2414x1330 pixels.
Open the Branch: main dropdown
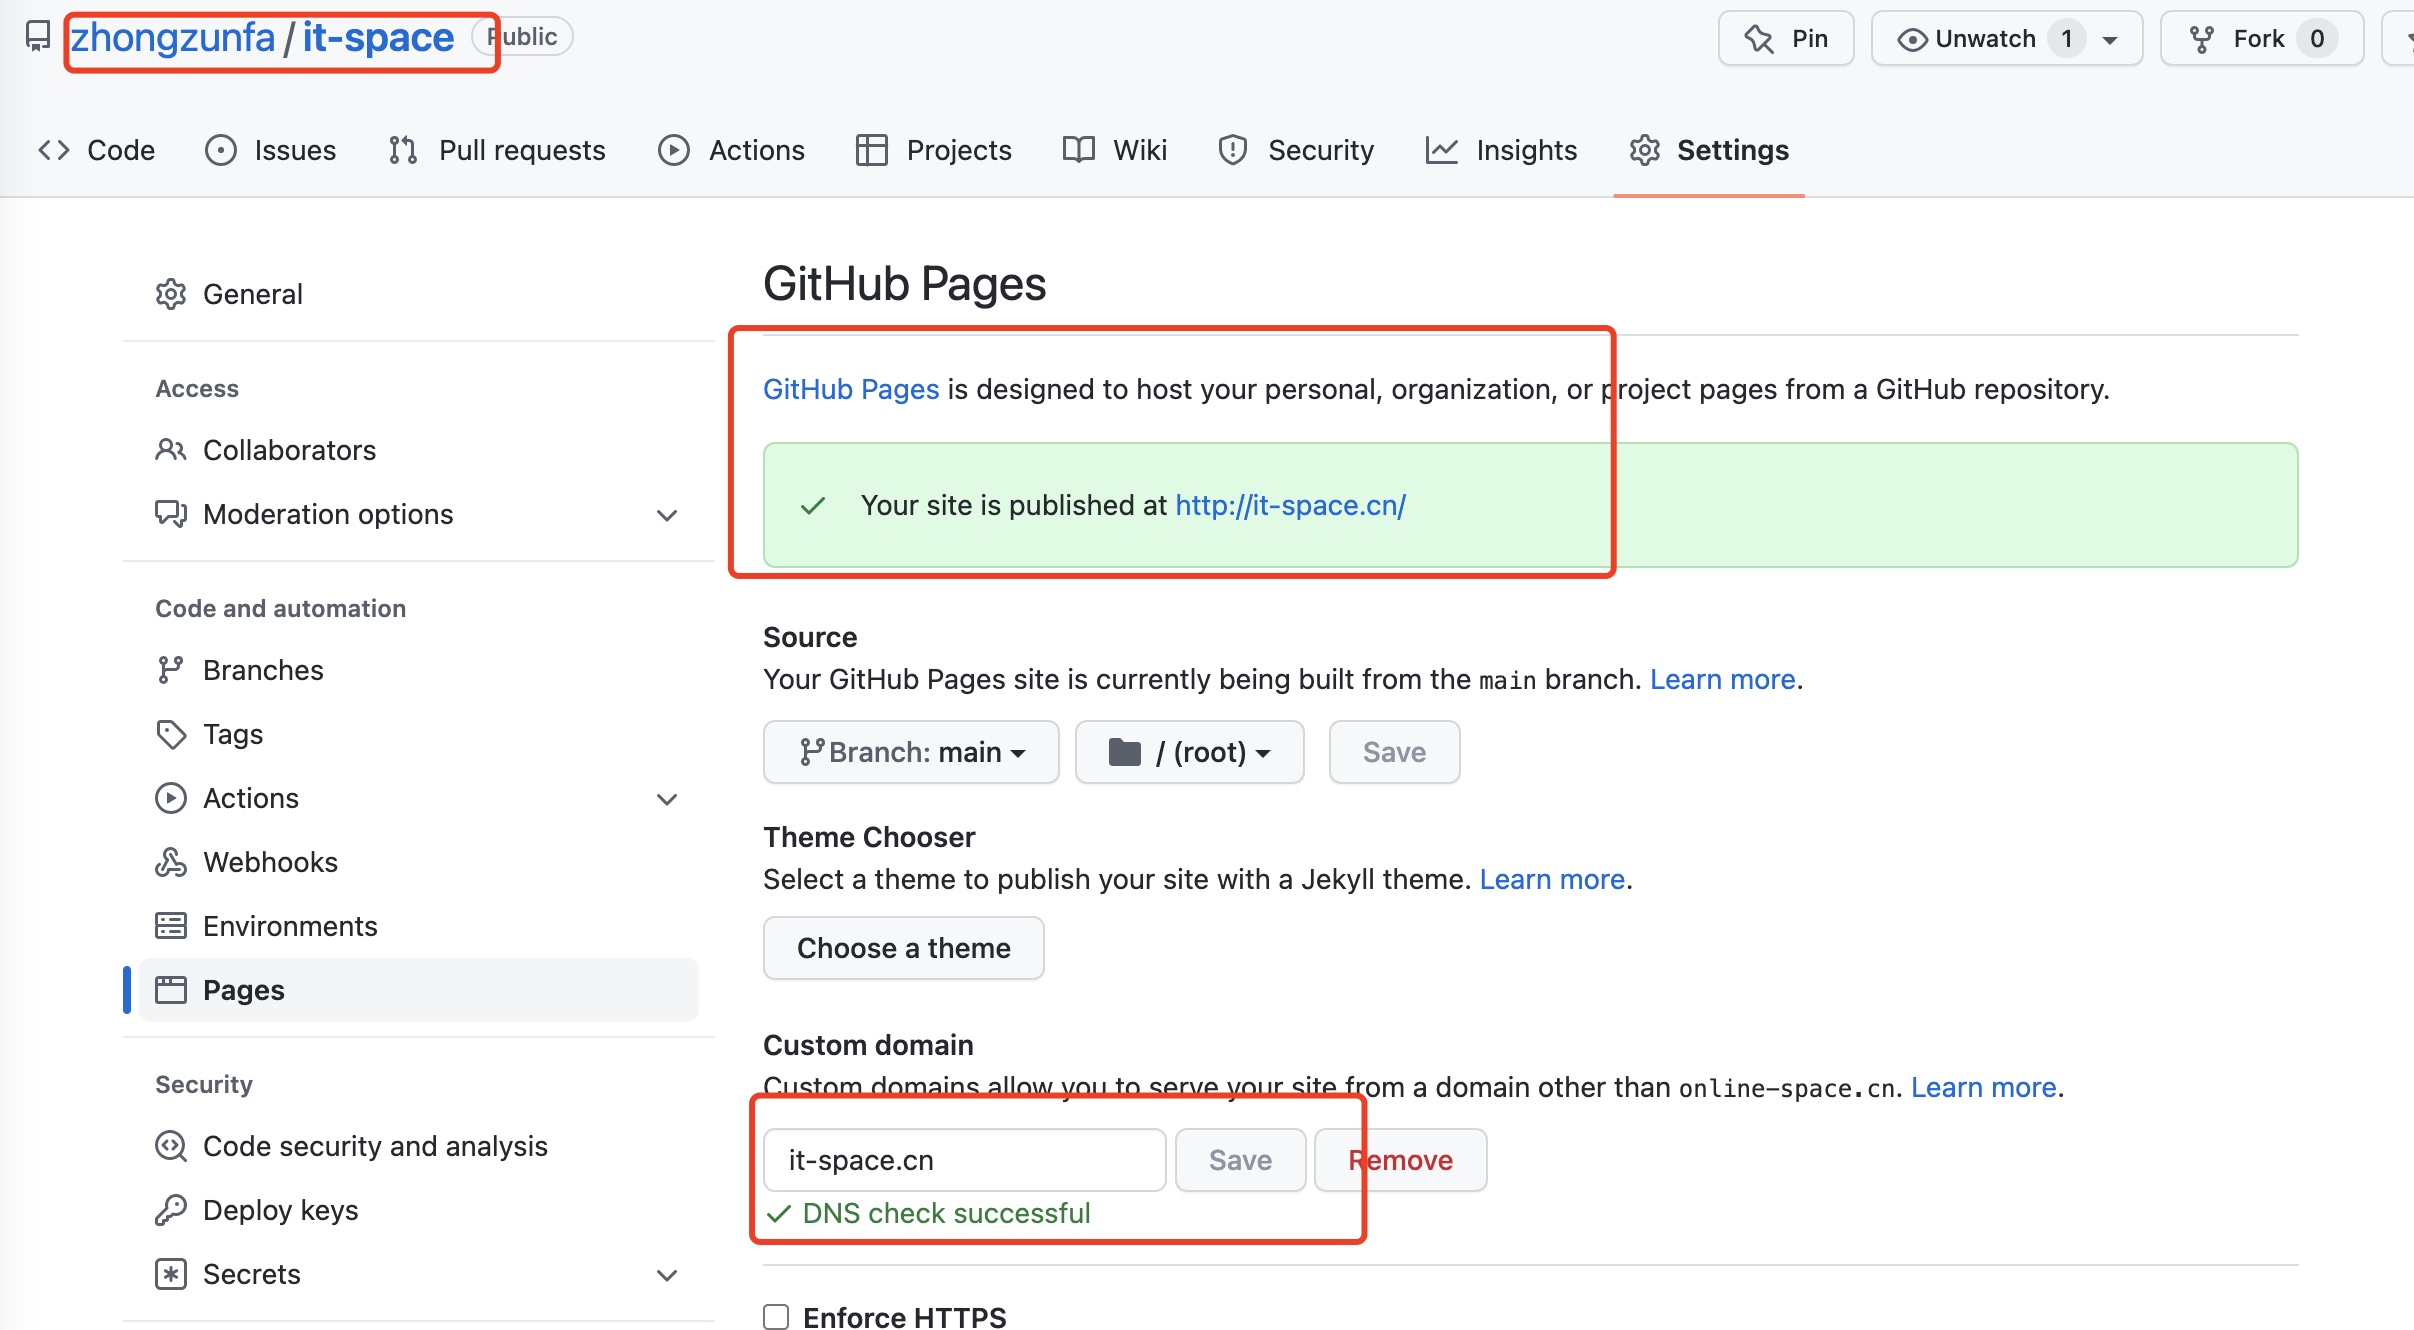[911, 752]
